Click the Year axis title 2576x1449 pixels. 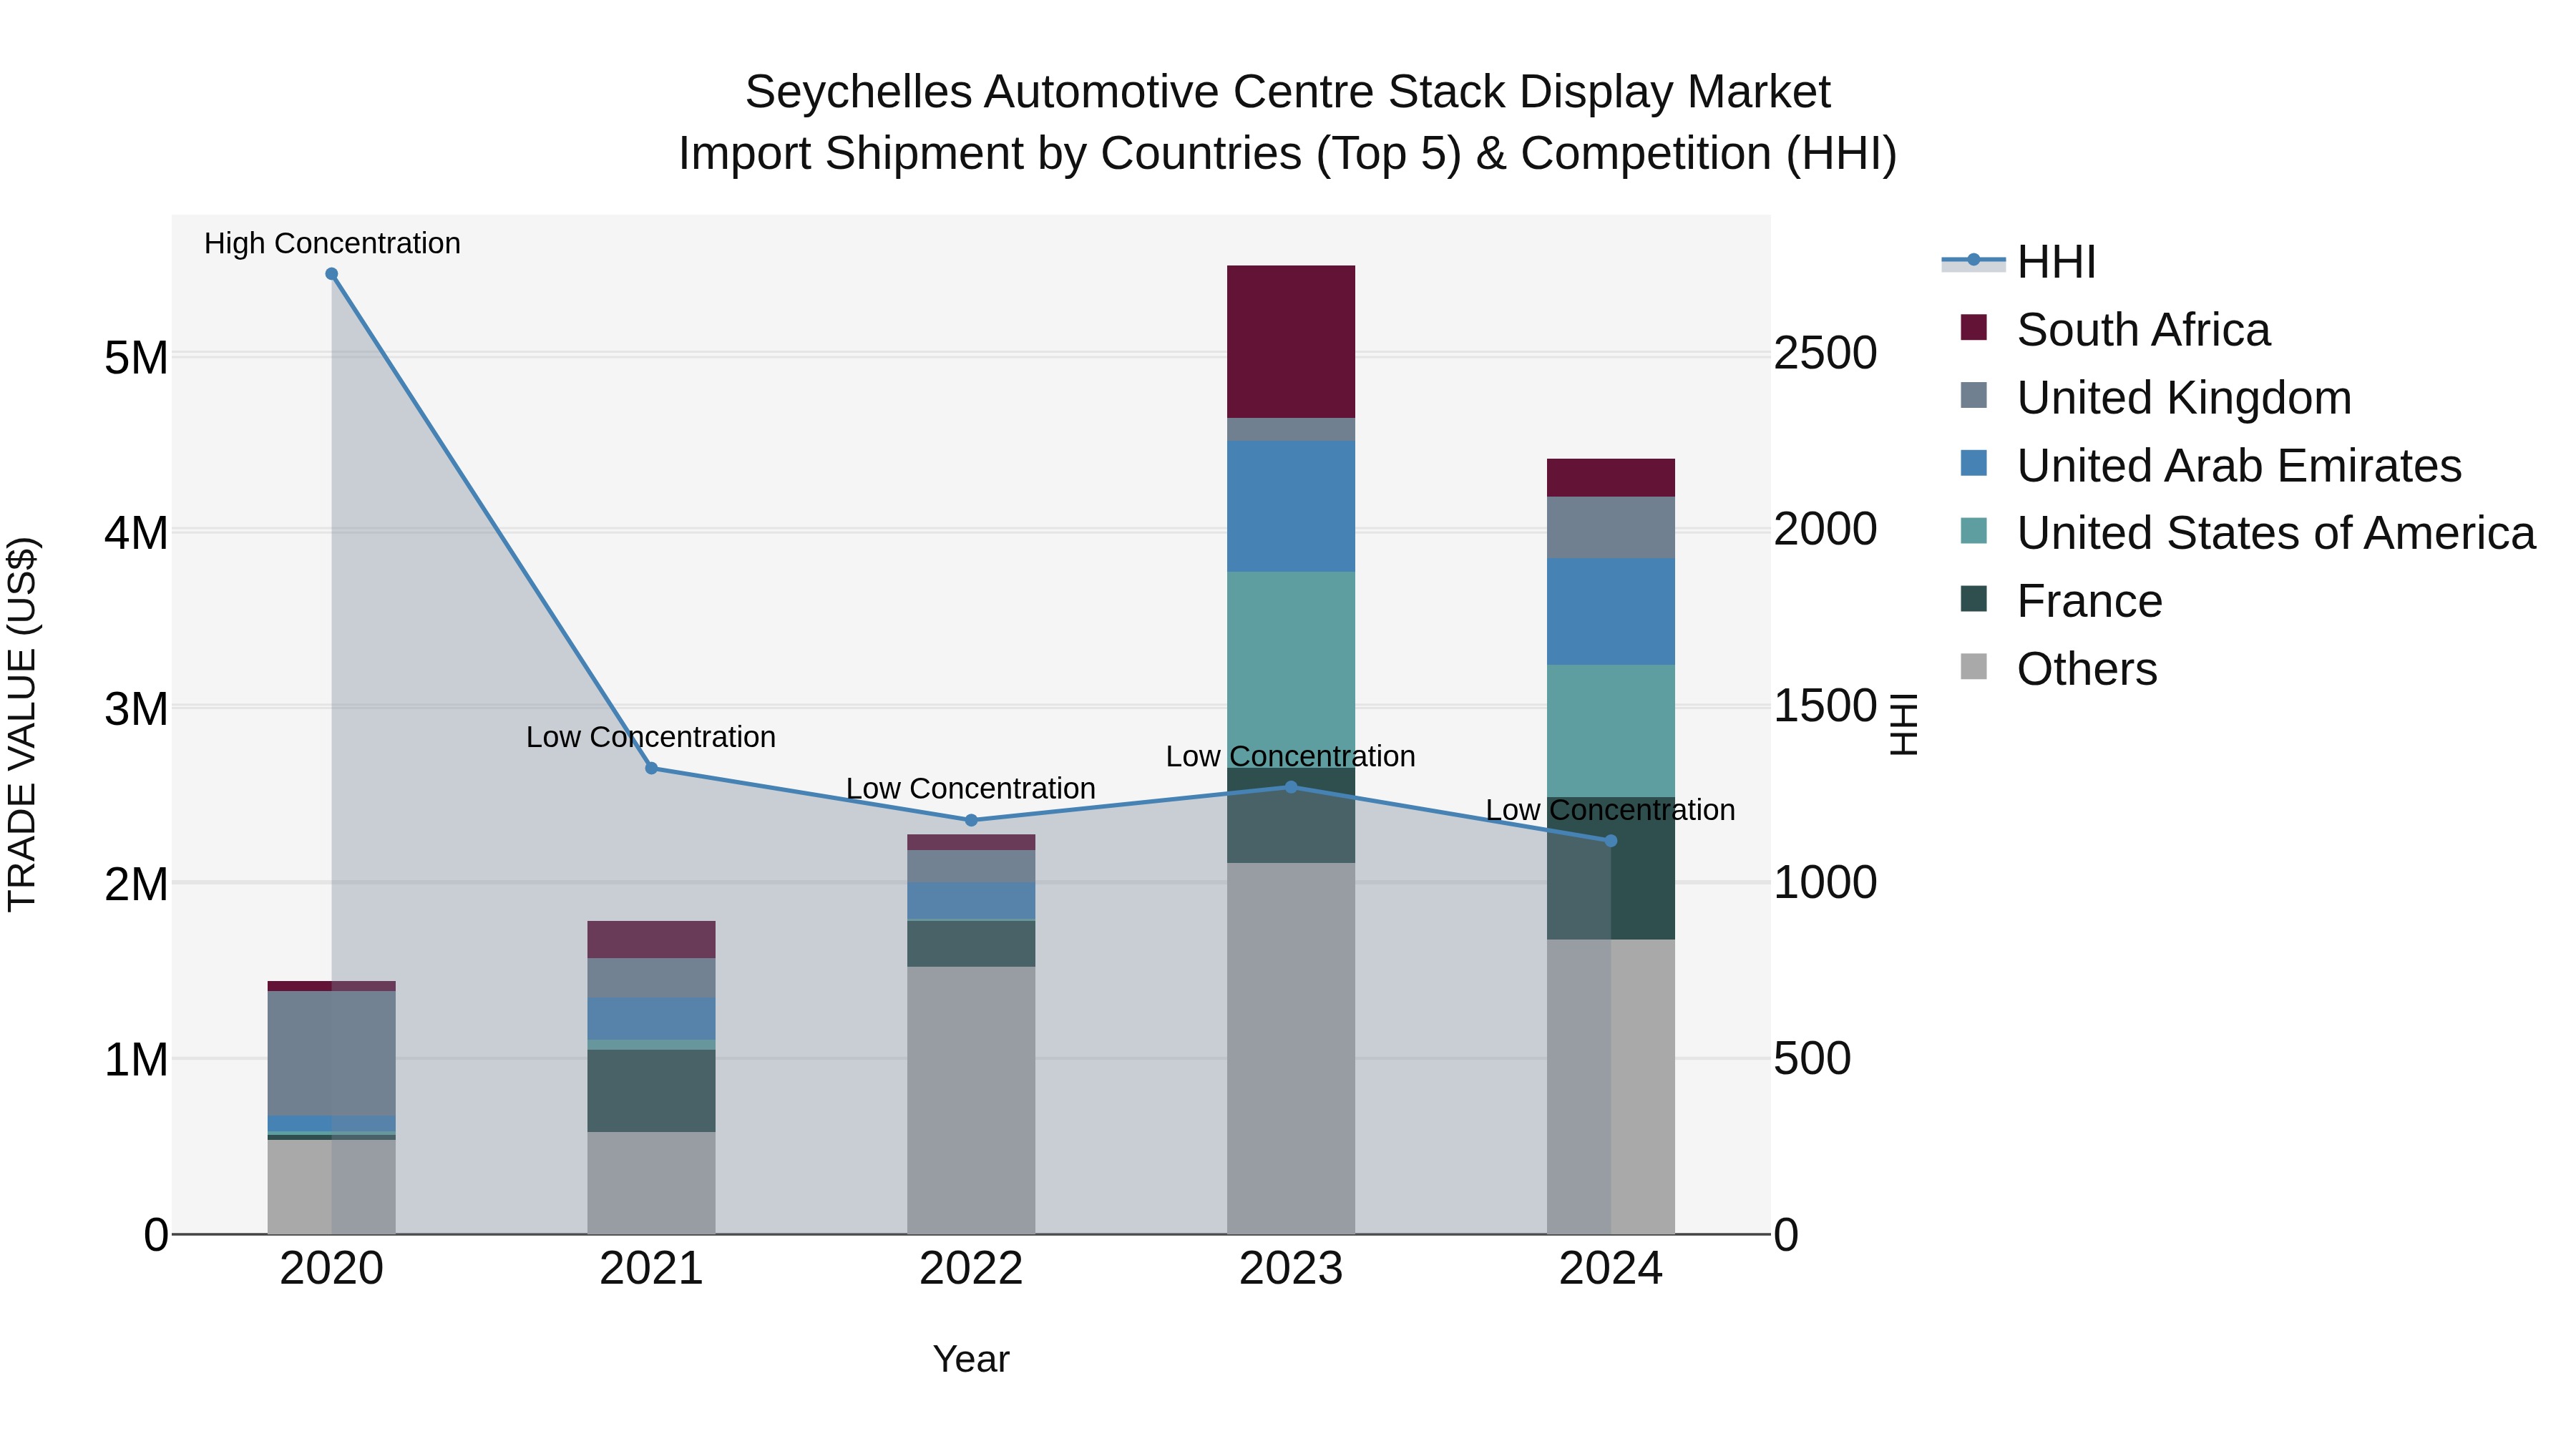[x=971, y=1360]
